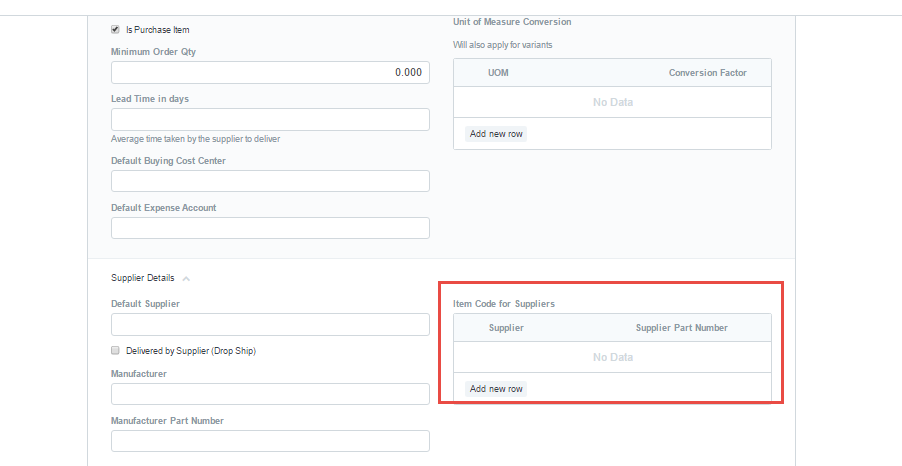Click the Lead Time in days field
This screenshot has height=466, width=902.
270,120
